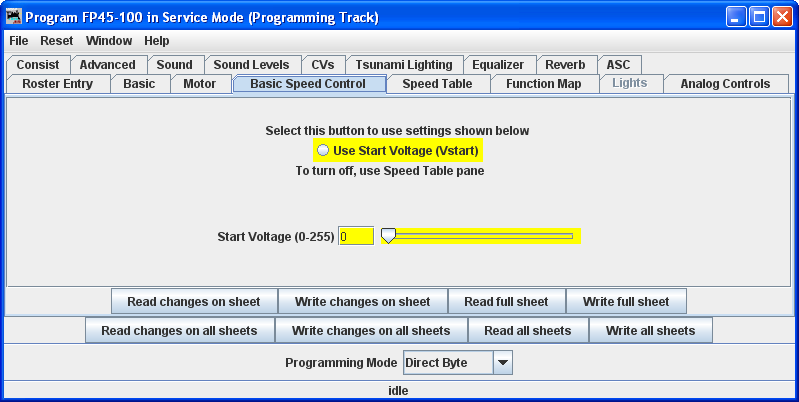Open the Equalizer tab
Screen dimensions: 799x402
(498, 65)
